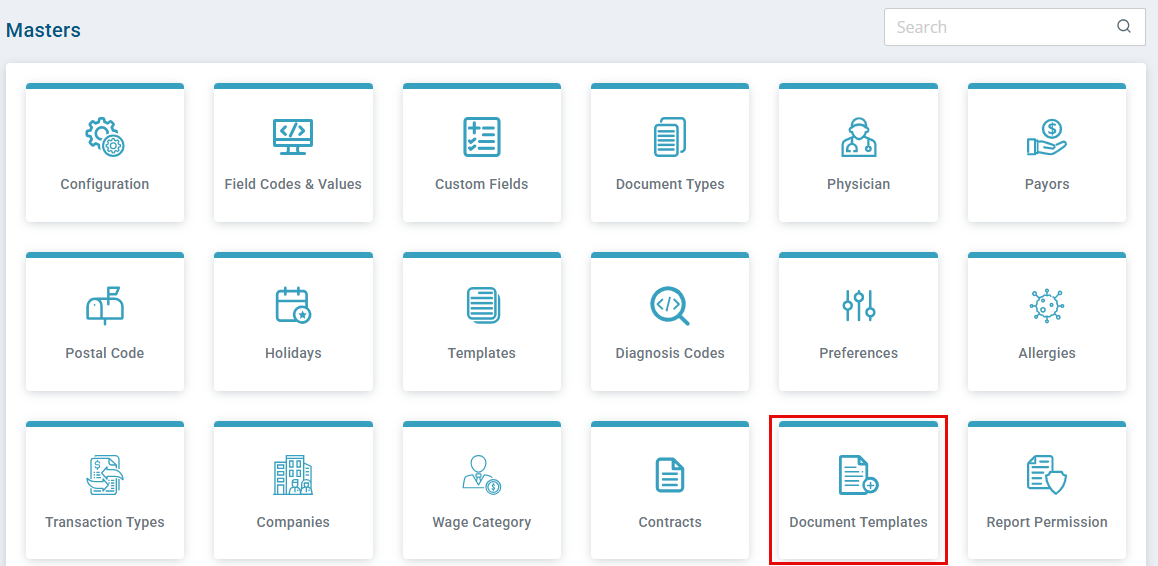The image size is (1158, 566).
Task: Open the Postal Code mailbox icon
Action: point(105,306)
